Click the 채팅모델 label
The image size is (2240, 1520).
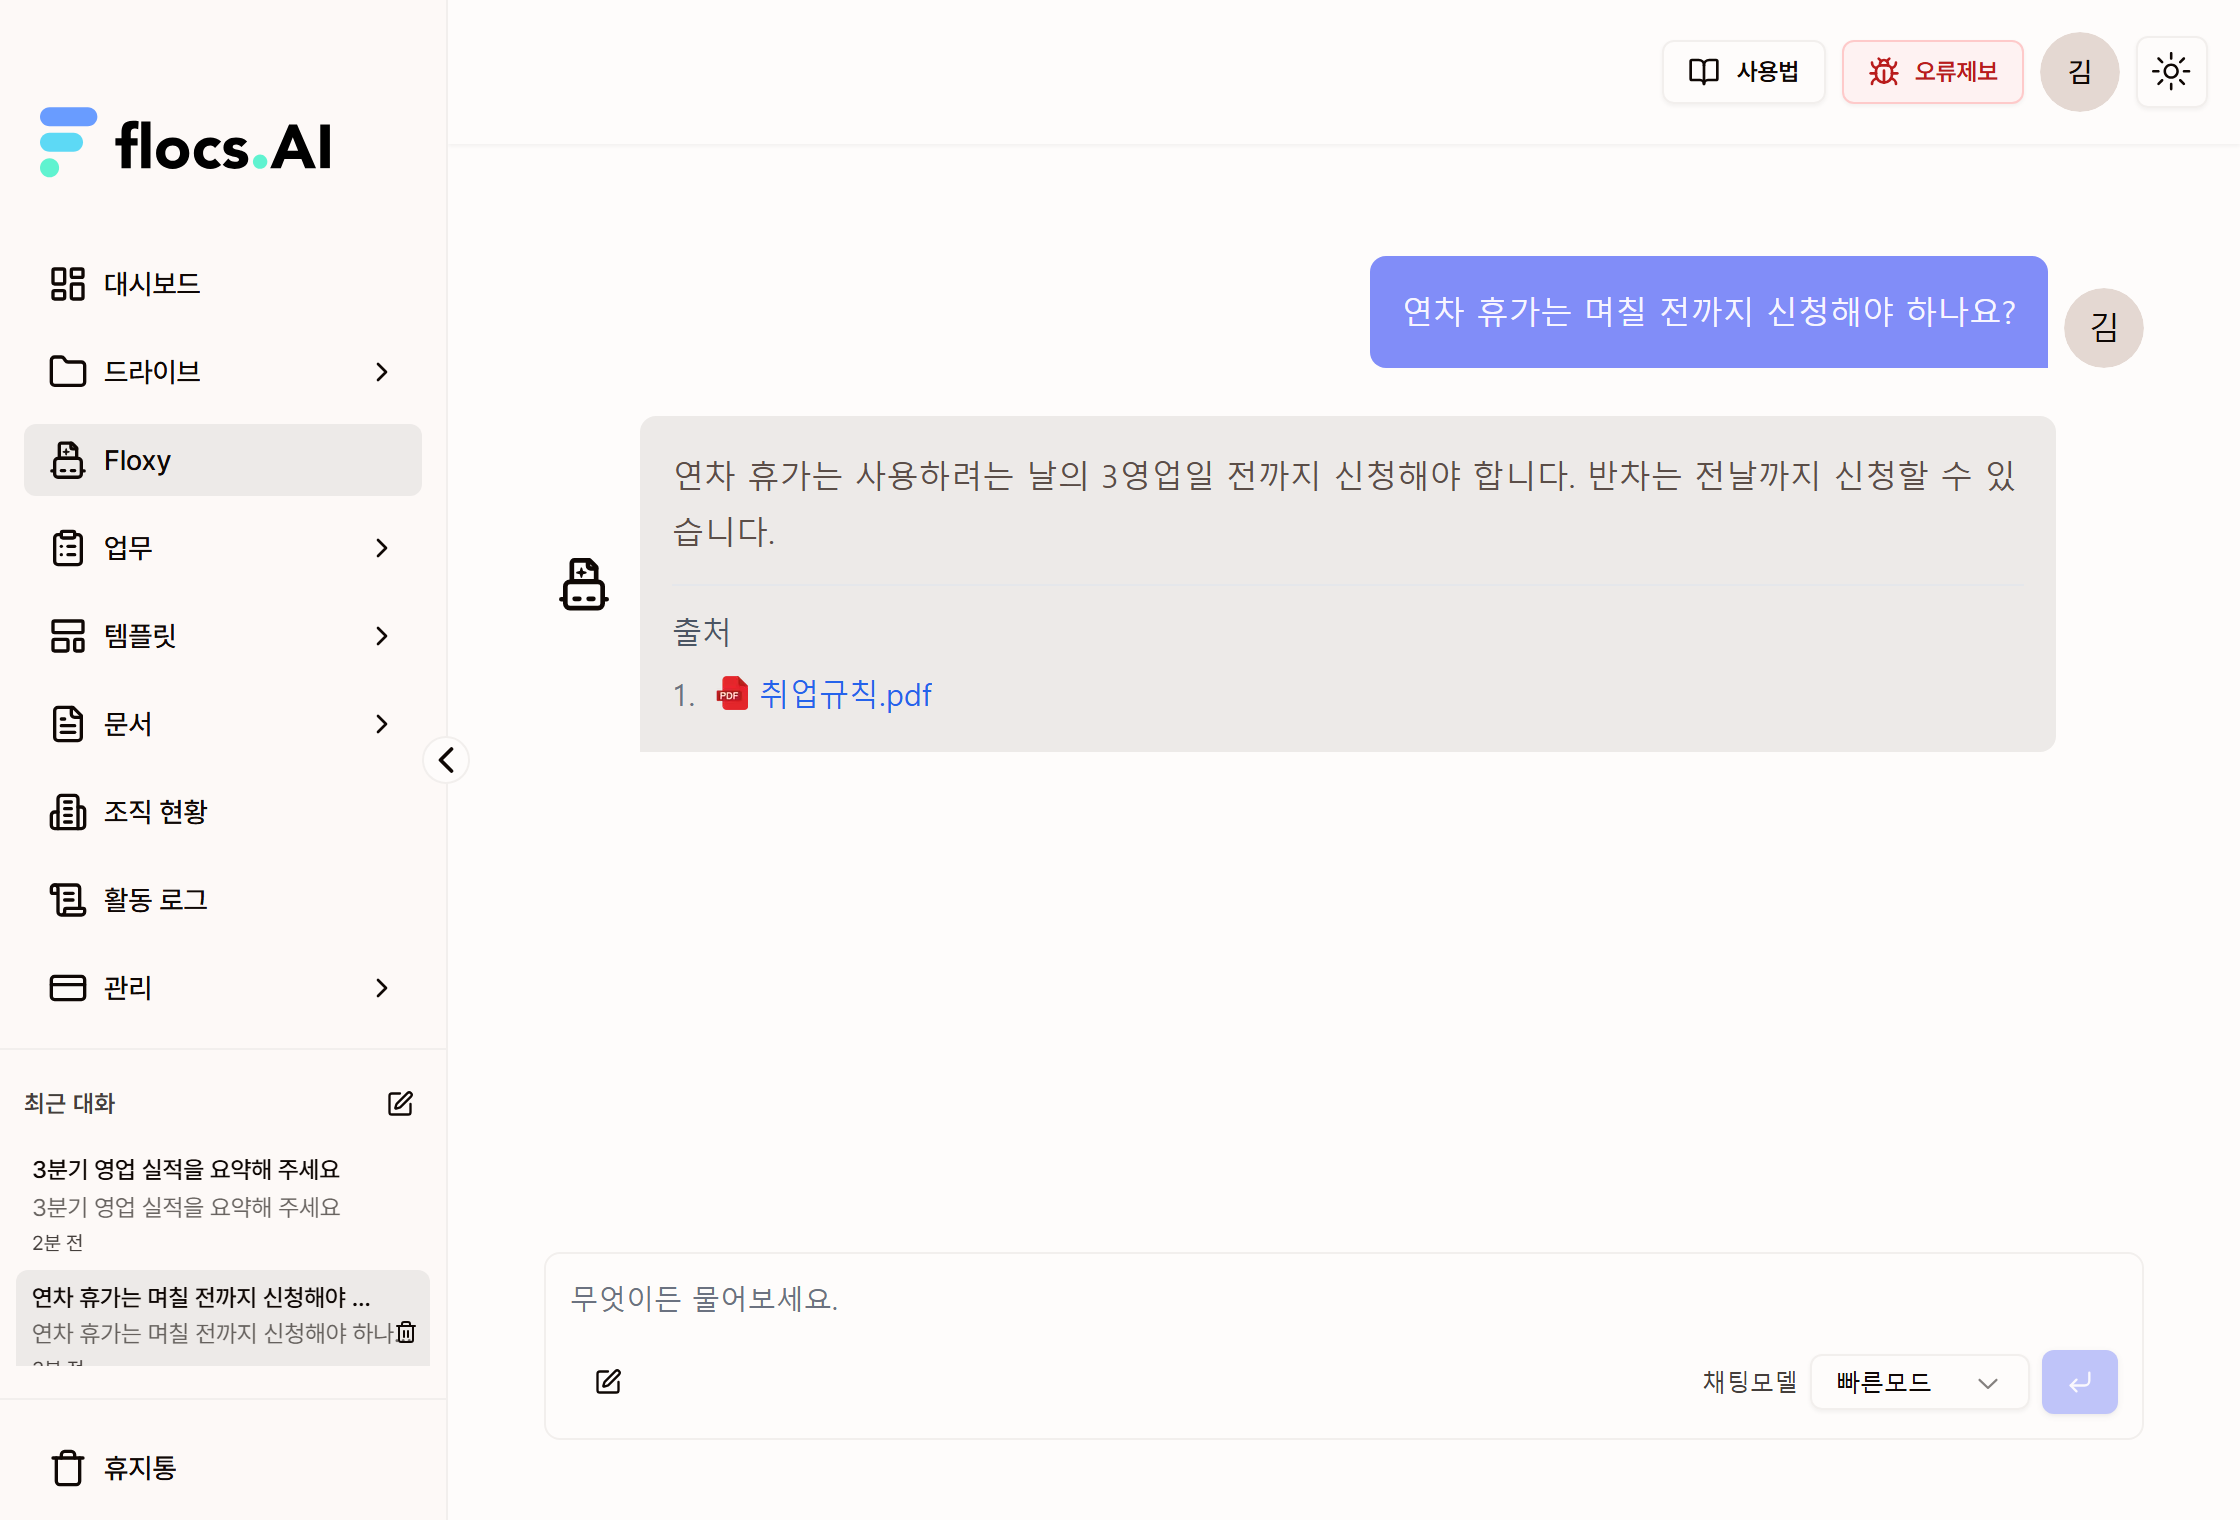point(1749,1382)
